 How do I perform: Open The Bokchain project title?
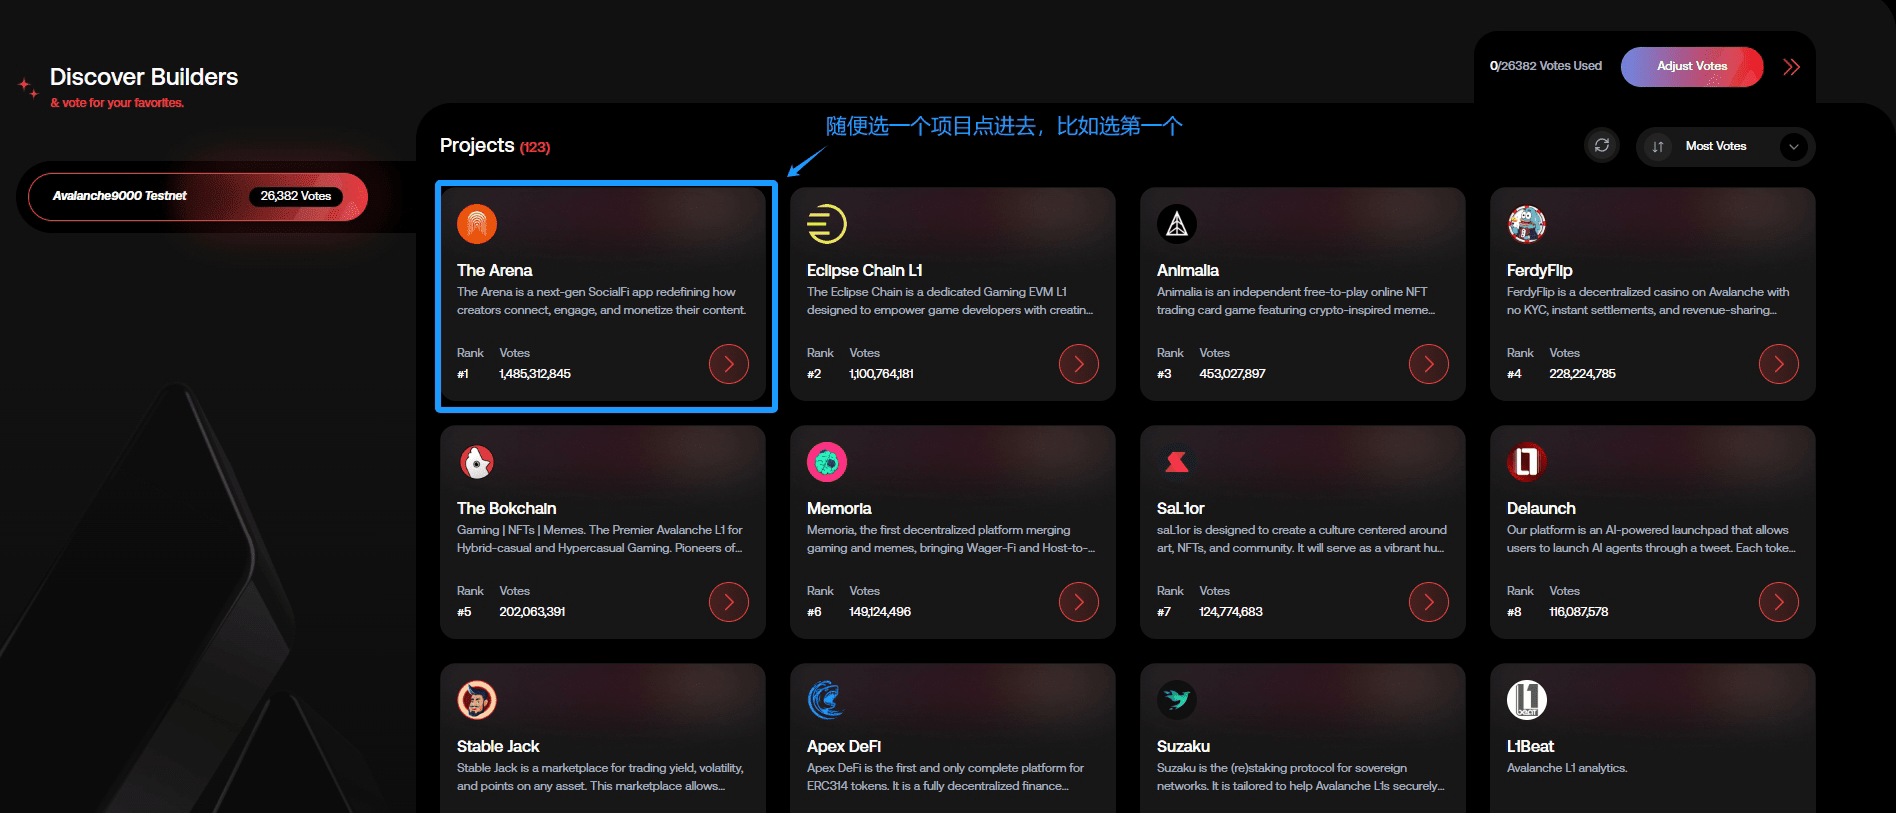[x=506, y=508]
